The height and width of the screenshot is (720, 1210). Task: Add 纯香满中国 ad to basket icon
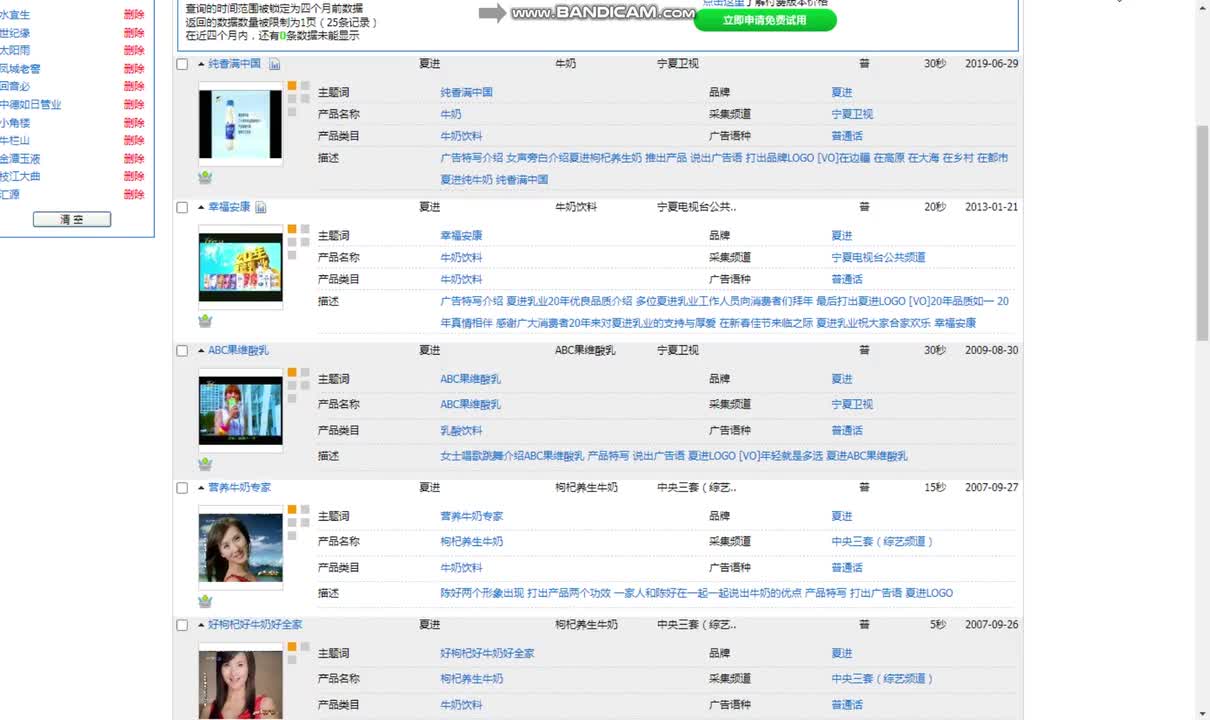205,177
